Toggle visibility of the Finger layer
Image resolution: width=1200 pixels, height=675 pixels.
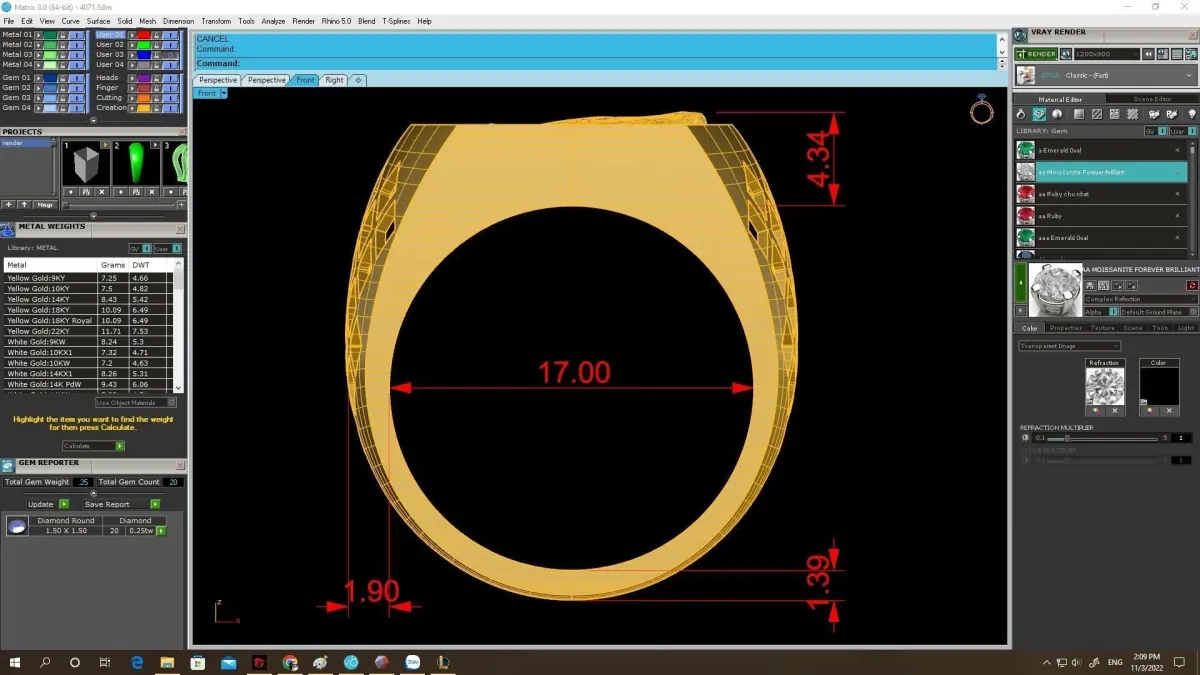170,88
